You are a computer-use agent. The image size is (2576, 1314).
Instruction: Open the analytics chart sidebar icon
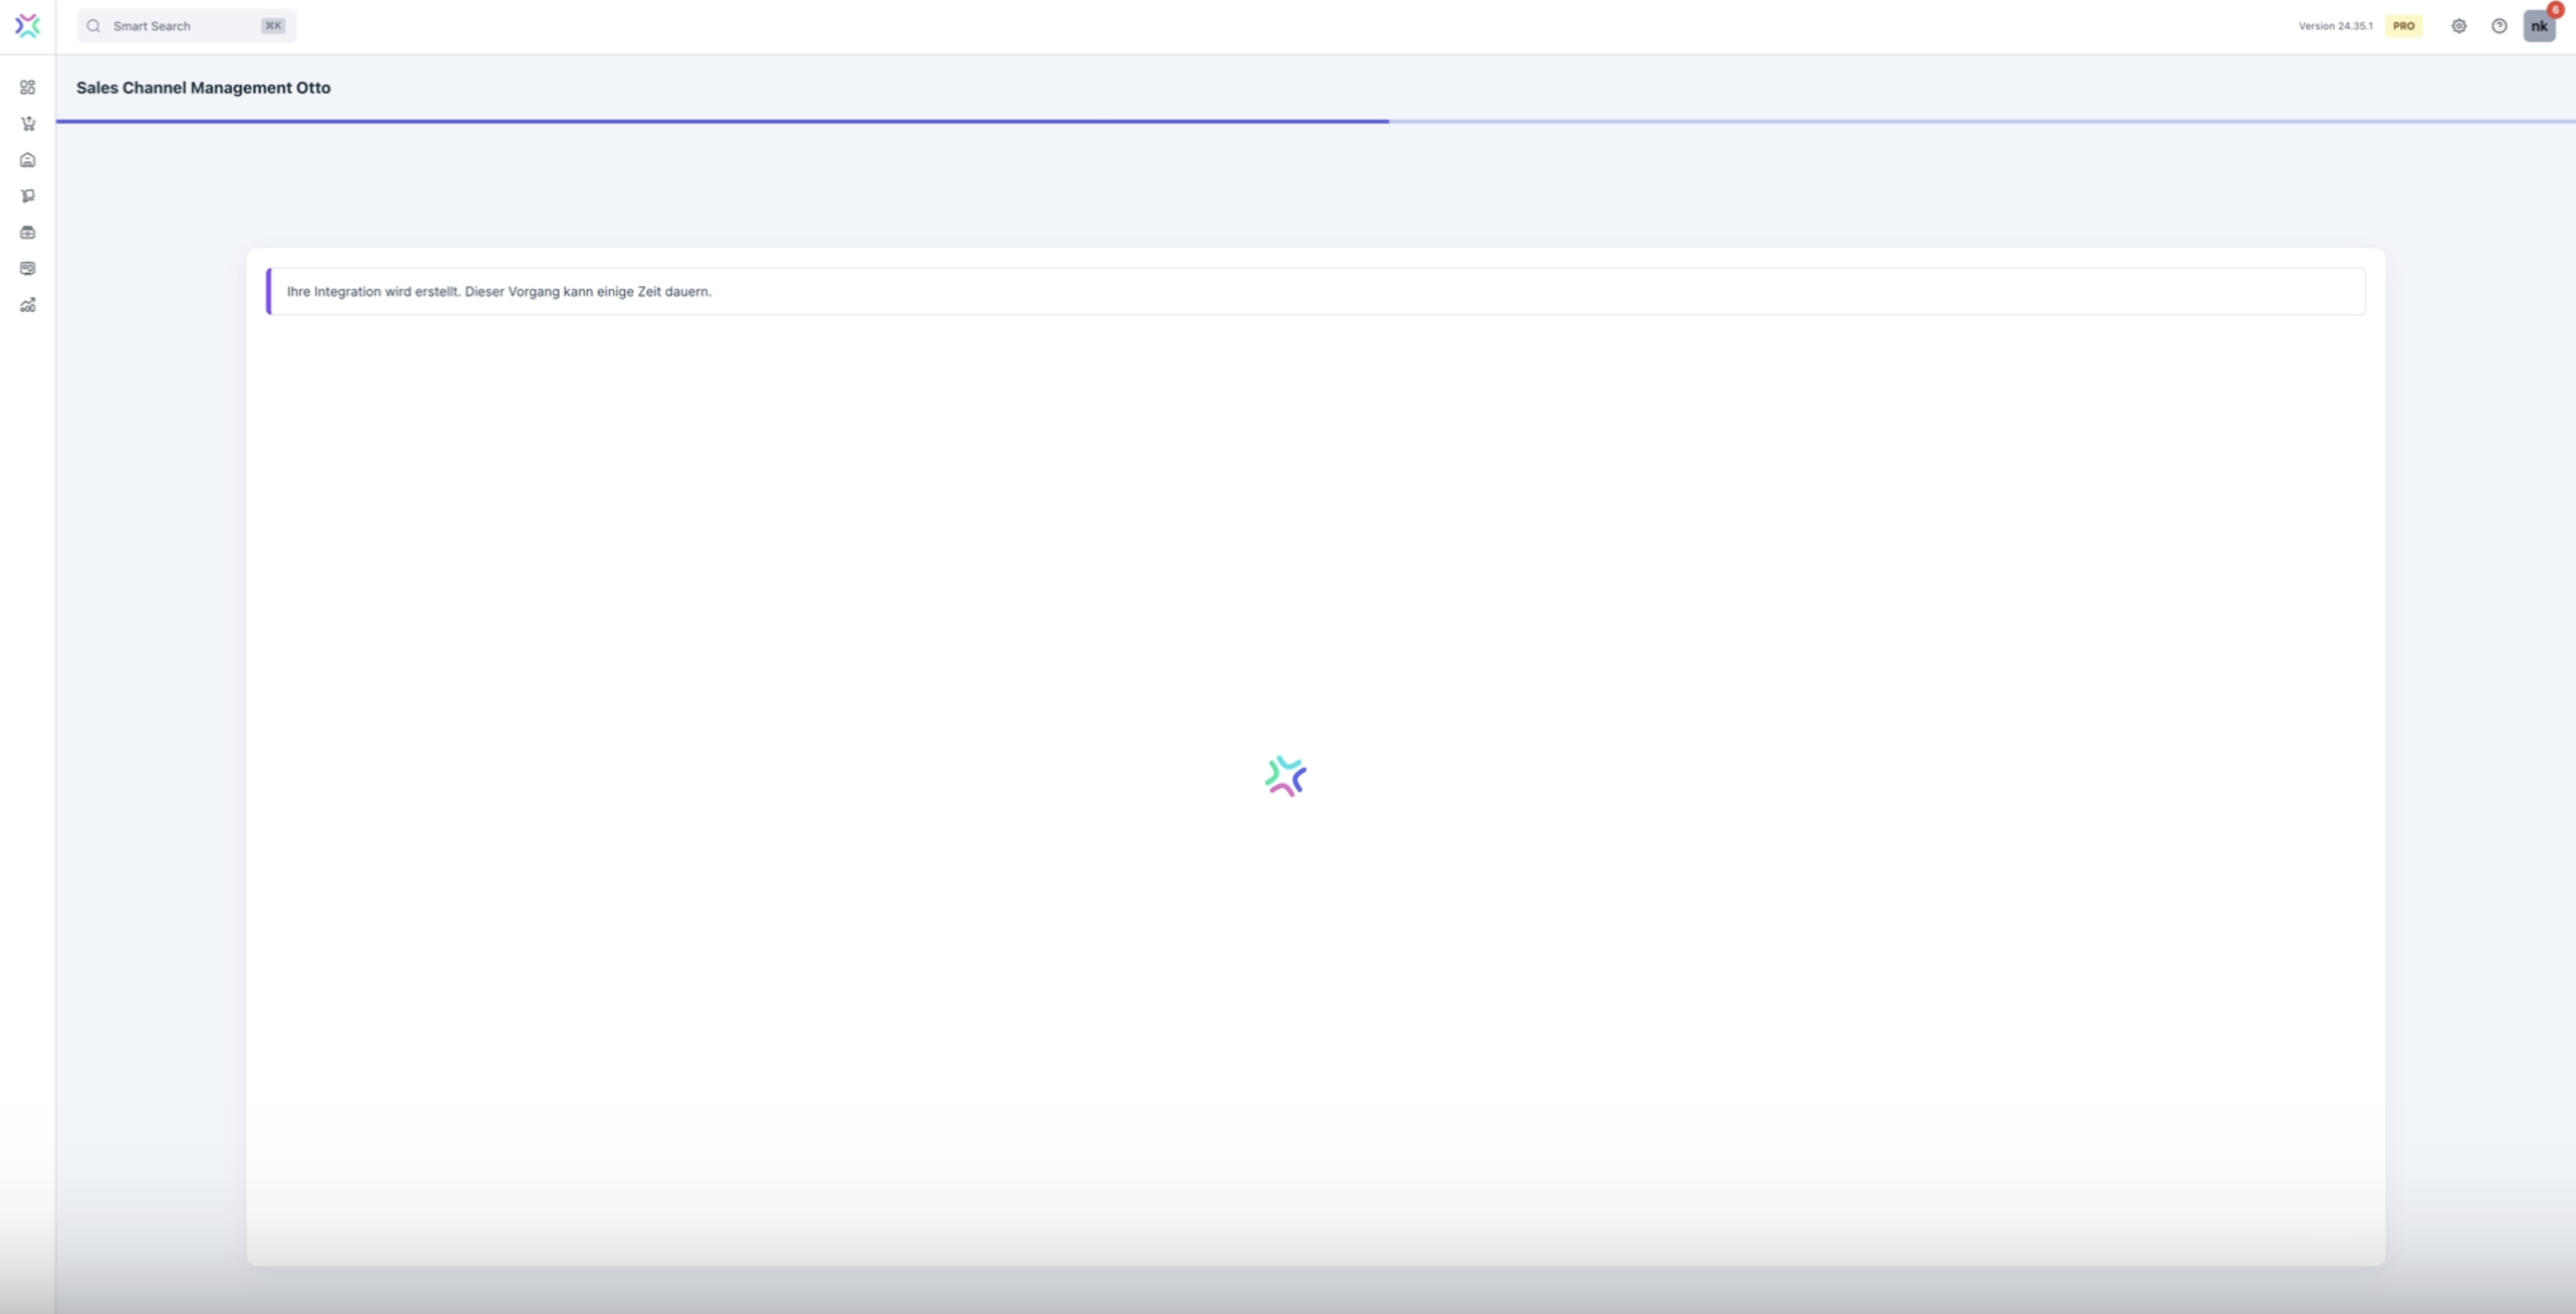[28, 305]
